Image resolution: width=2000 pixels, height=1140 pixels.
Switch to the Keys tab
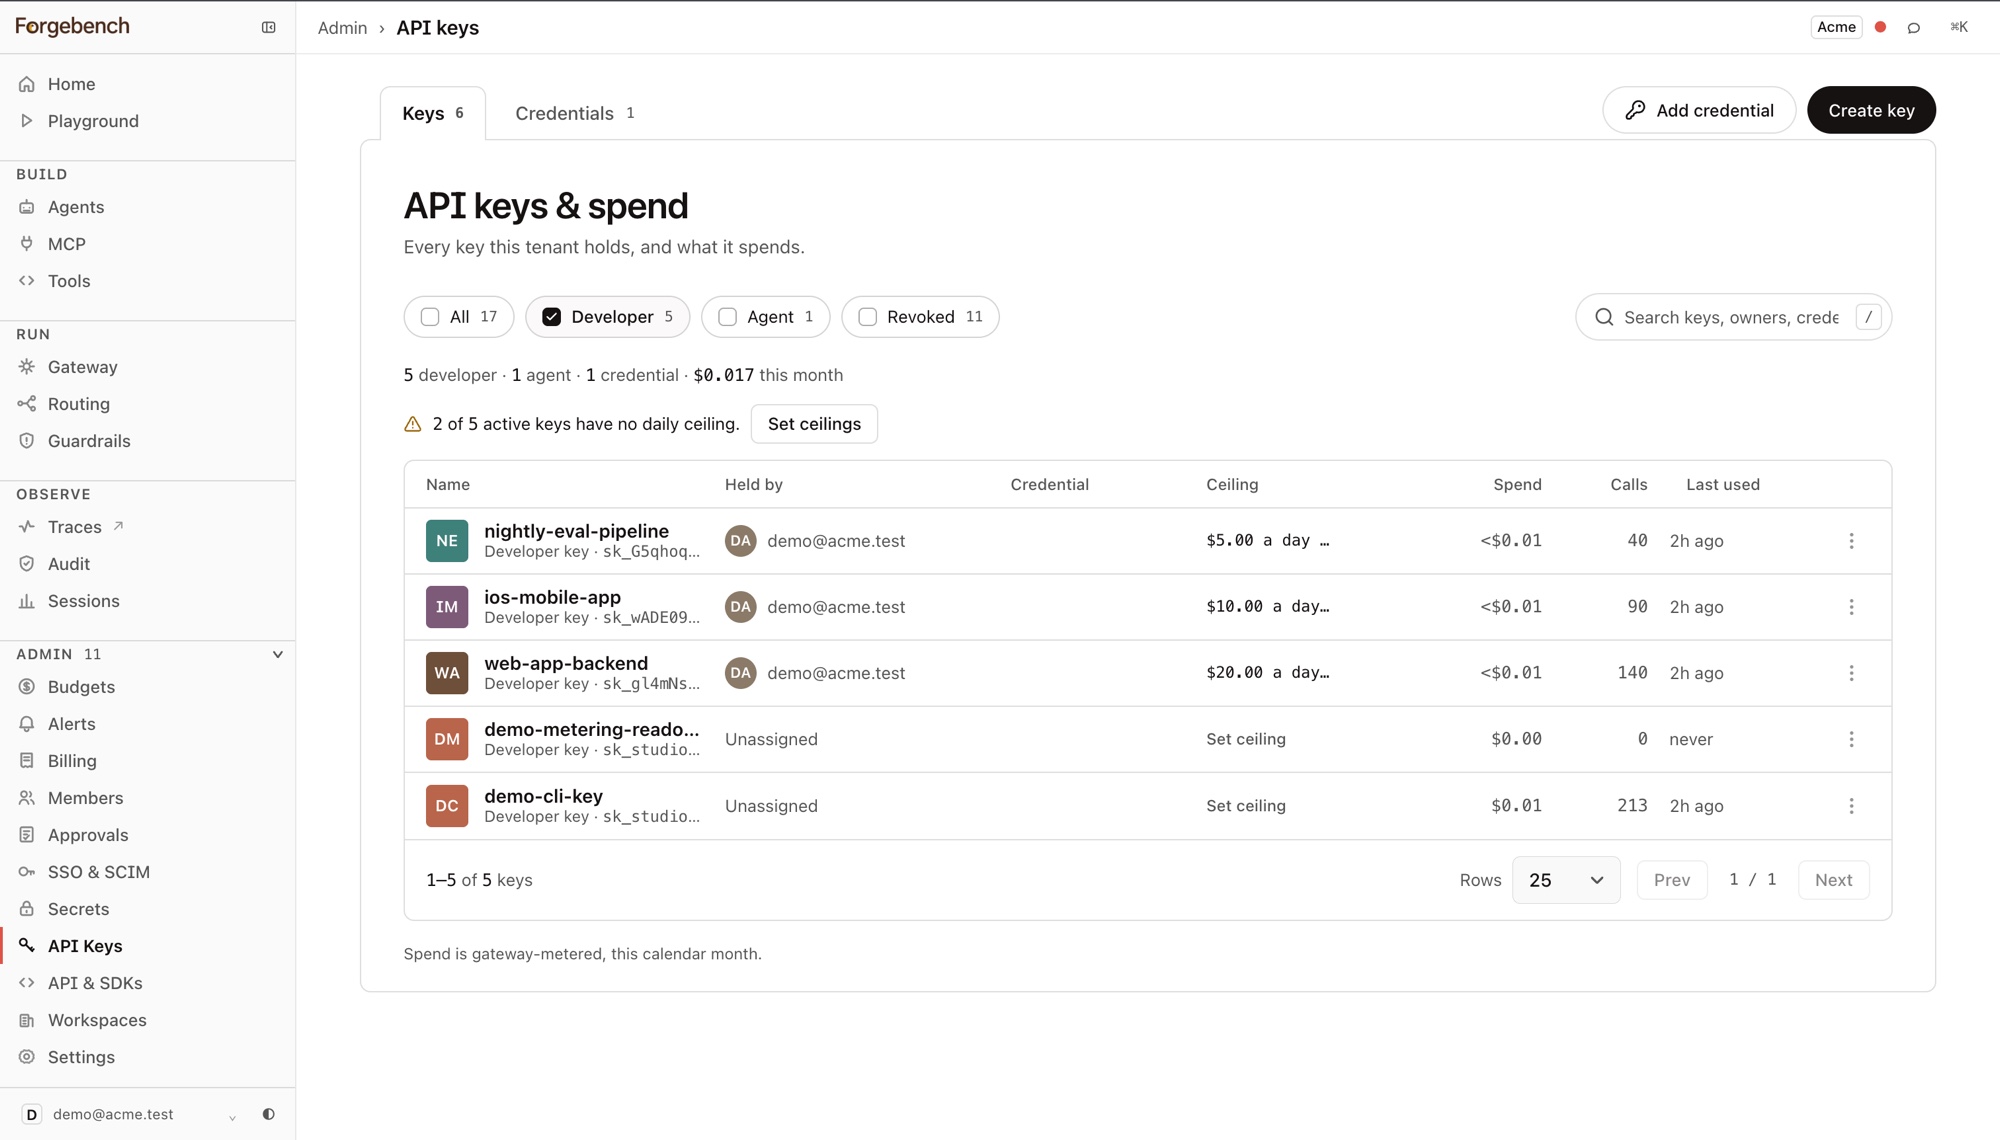(x=433, y=113)
